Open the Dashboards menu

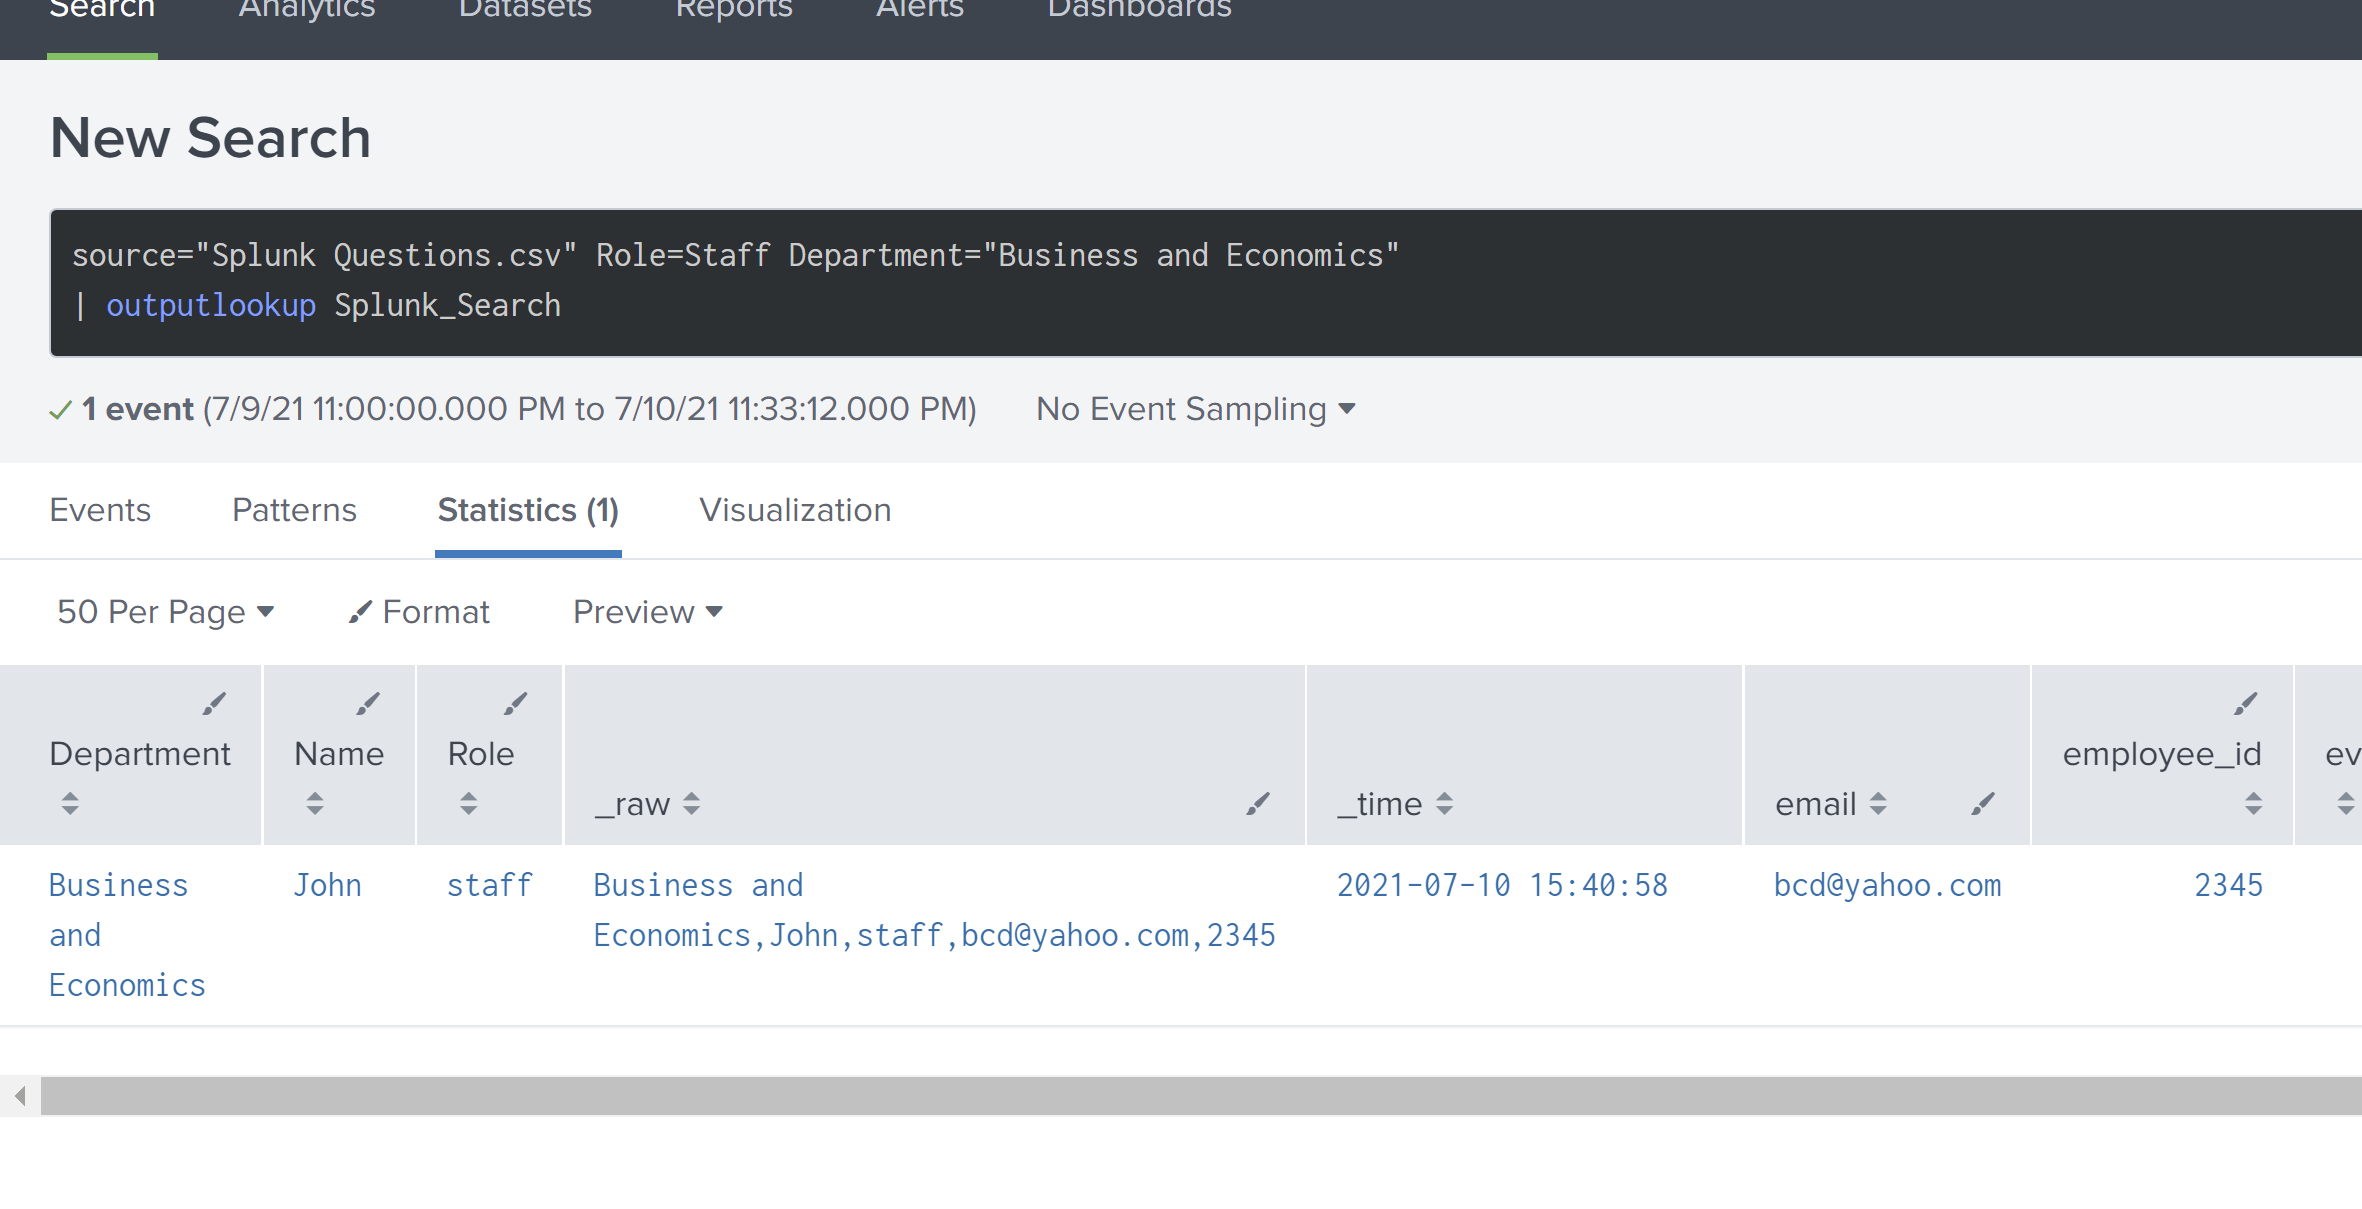pyautogui.click(x=1138, y=10)
